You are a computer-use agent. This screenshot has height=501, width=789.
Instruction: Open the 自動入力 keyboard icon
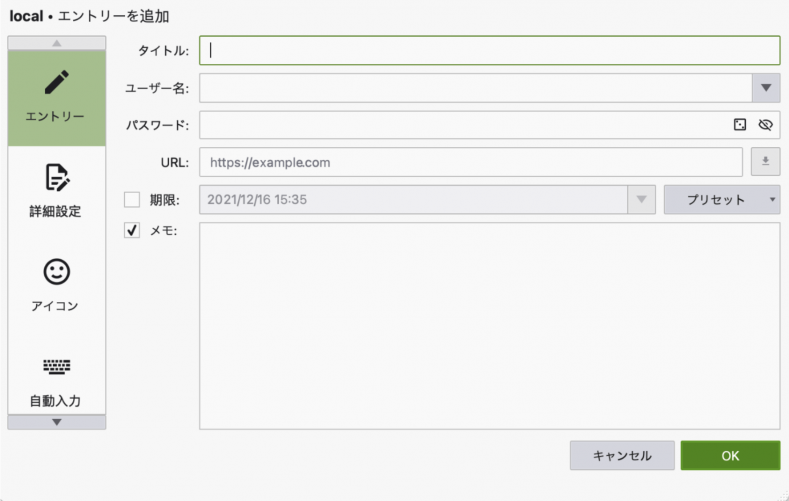point(56,367)
